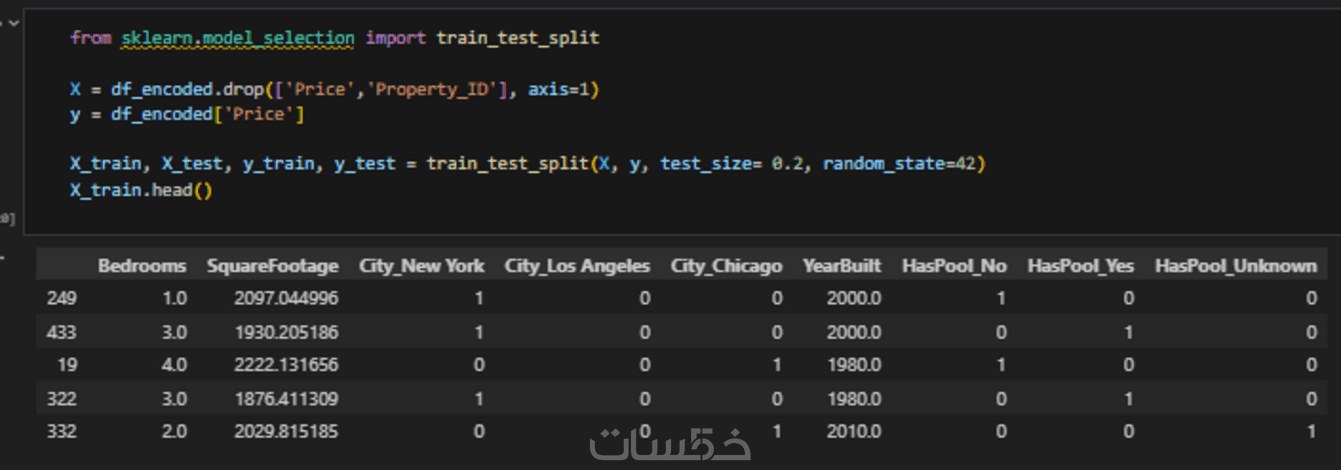Click the SquareFootage column header
The image size is (1341, 470).
point(272,266)
